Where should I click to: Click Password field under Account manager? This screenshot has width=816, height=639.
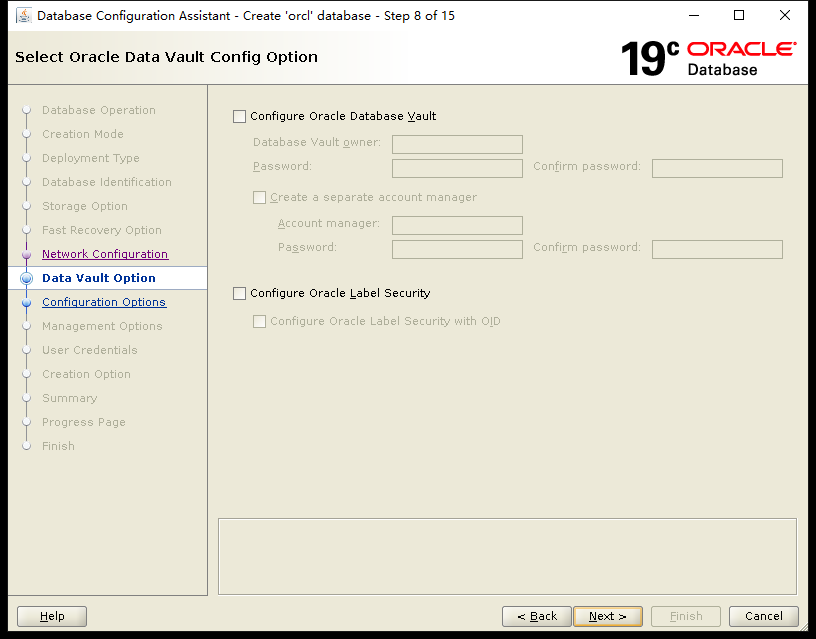pyautogui.click(x=457, y=249)
